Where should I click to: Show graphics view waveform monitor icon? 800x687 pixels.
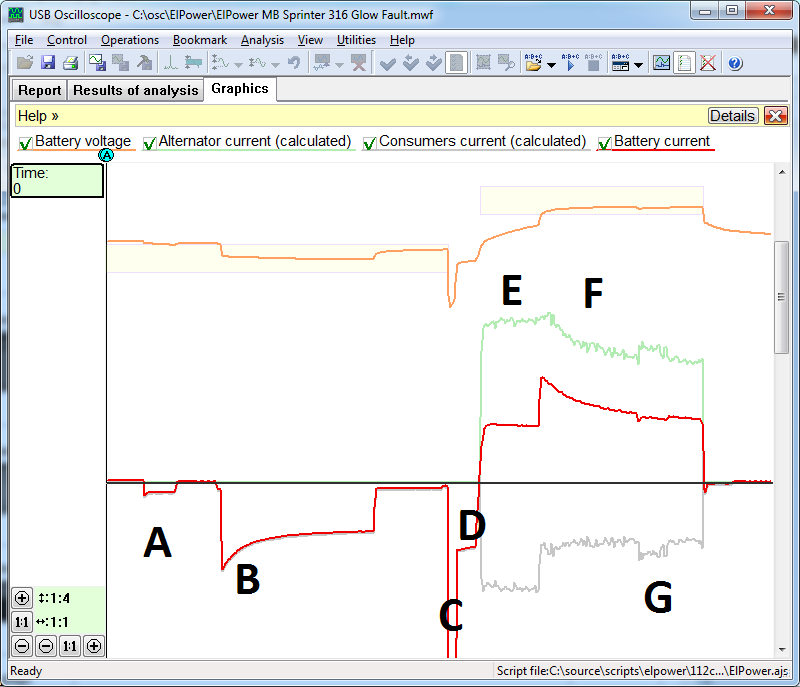pos(662,63)
